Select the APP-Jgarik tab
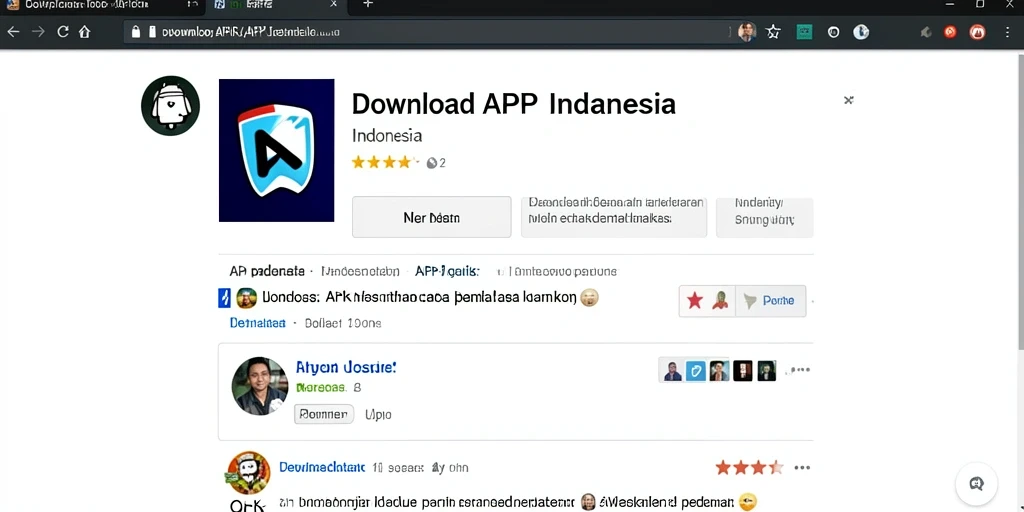 click(447, 271)
